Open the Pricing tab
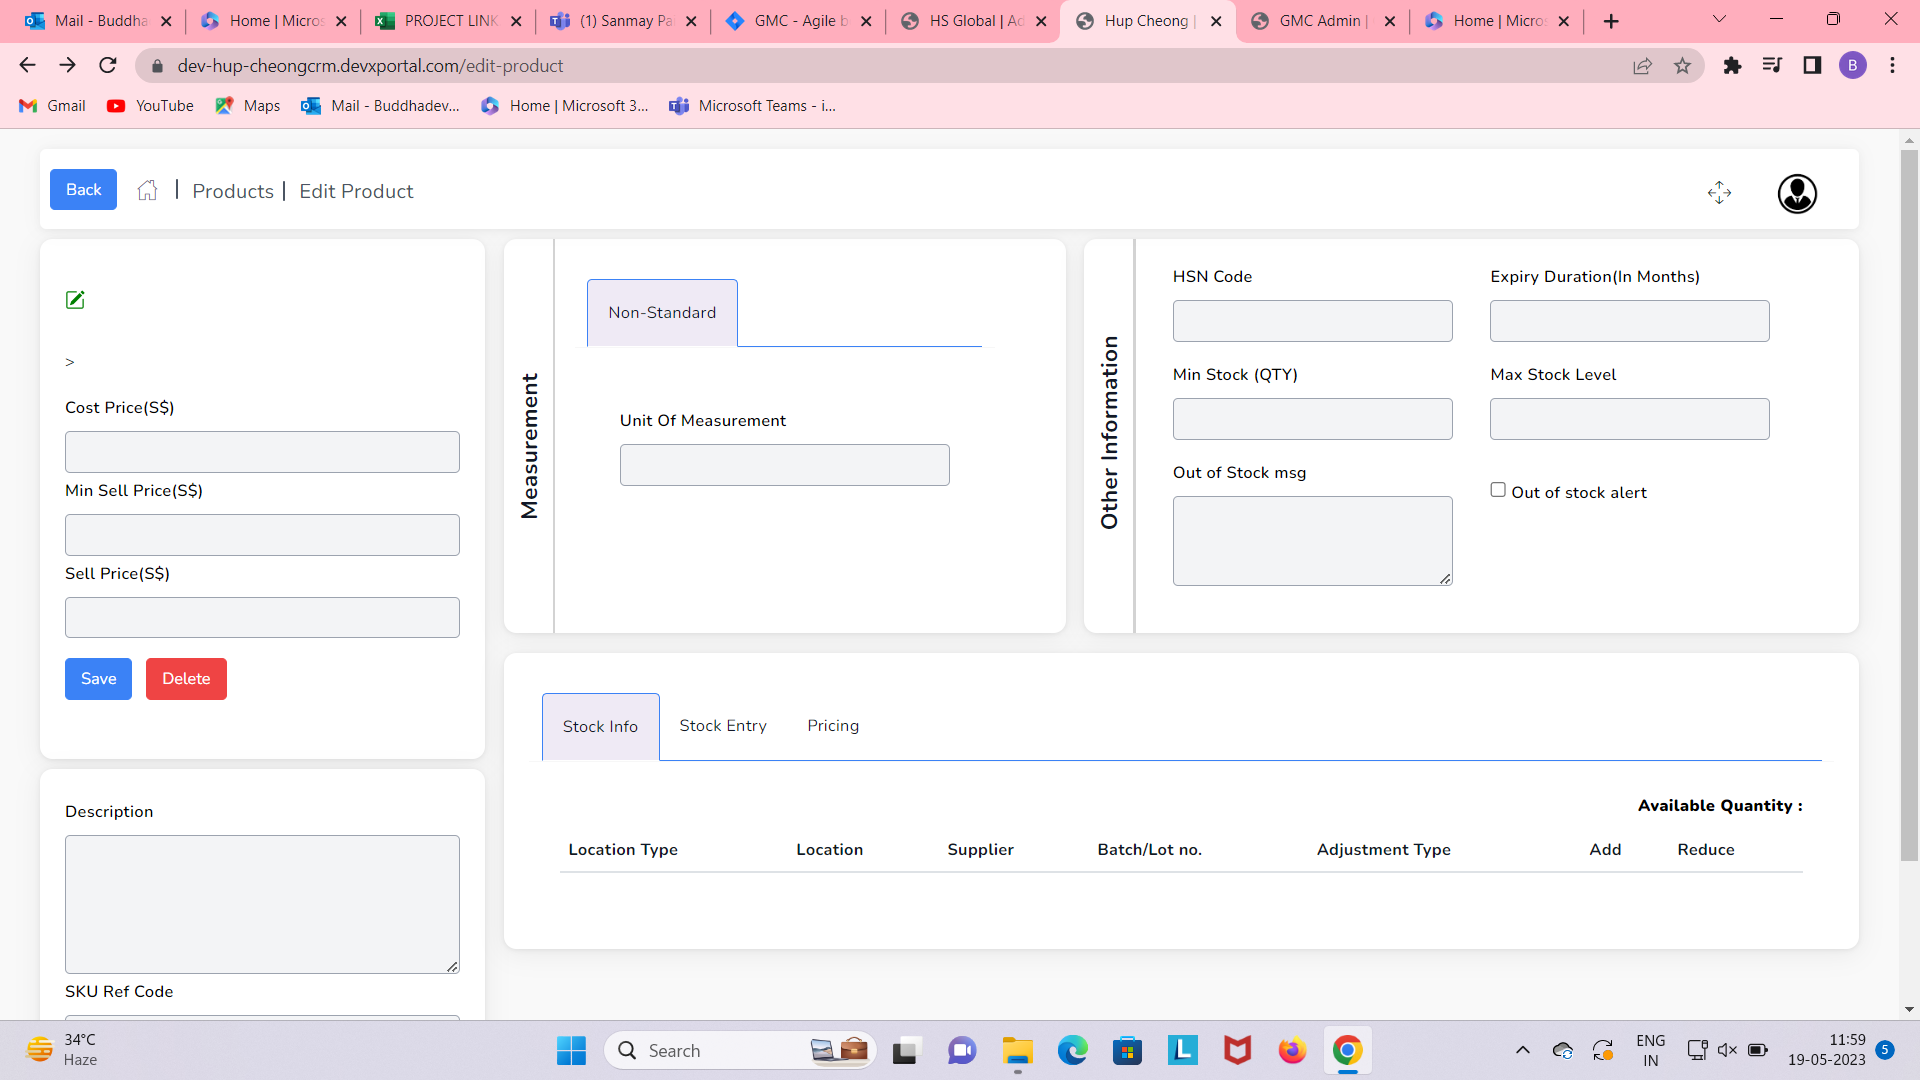This screenshot has height=1080, width=1920. coord(833,726)
